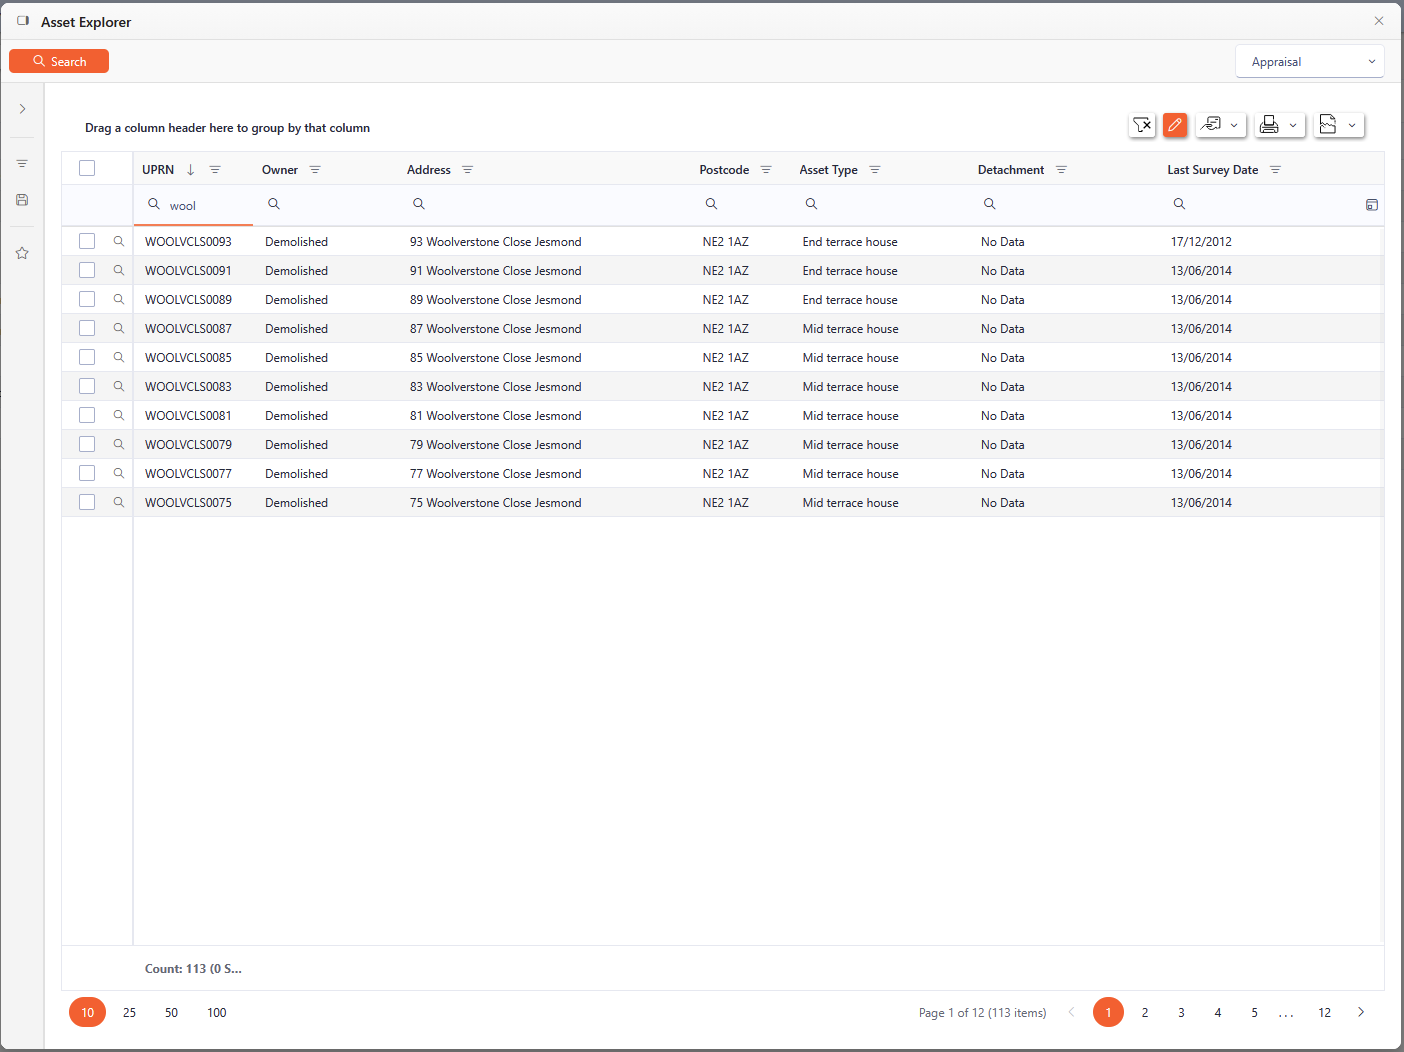
Task: Click the clear filters funnel icon
Action: point(1142,125)
